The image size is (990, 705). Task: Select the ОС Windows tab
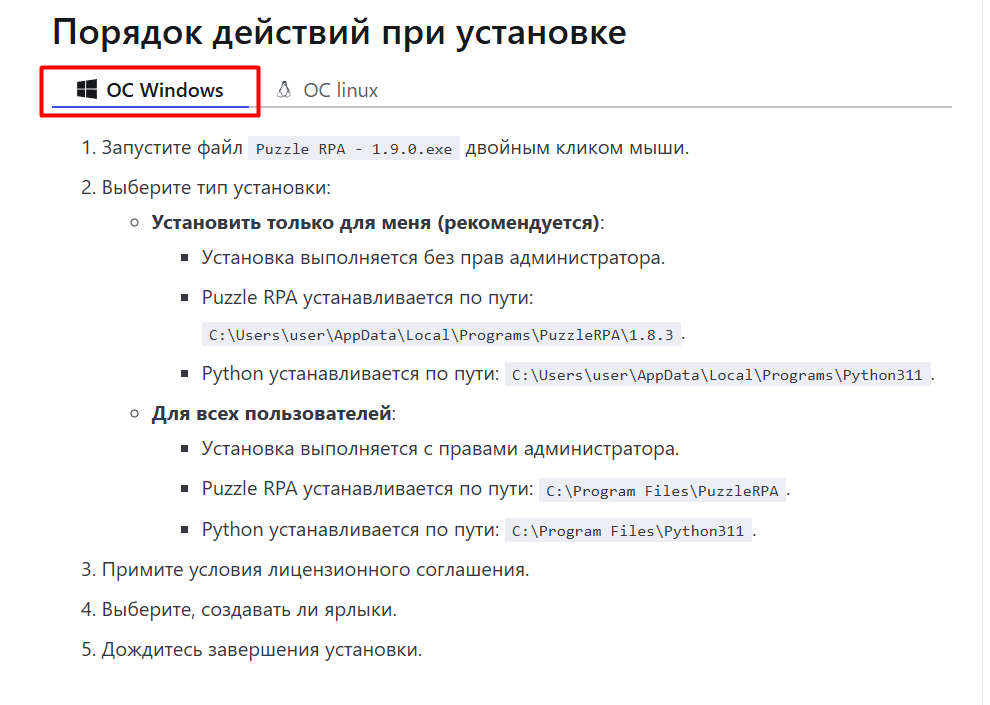150,90
